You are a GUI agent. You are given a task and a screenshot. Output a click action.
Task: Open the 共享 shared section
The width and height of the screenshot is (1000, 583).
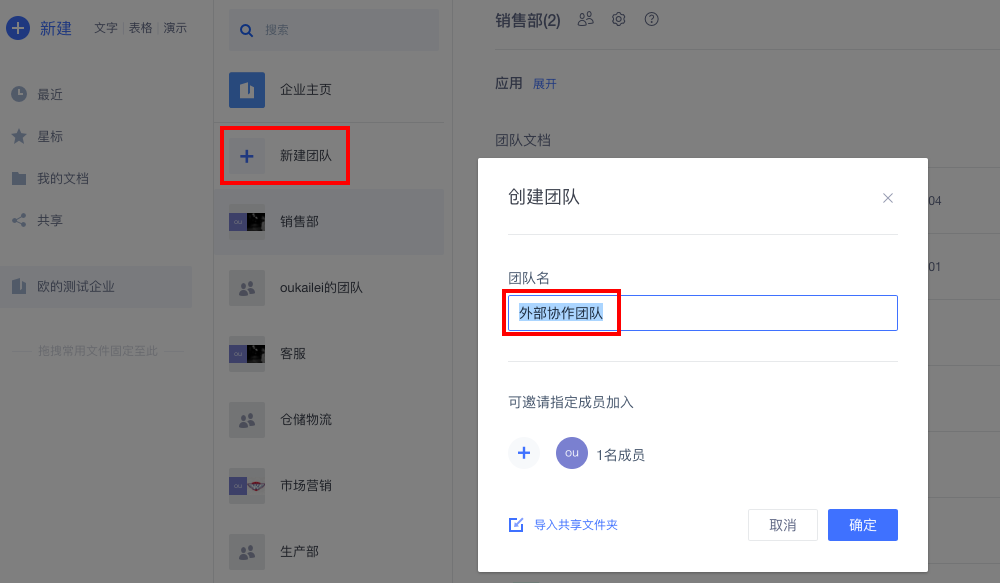point(50,221)
